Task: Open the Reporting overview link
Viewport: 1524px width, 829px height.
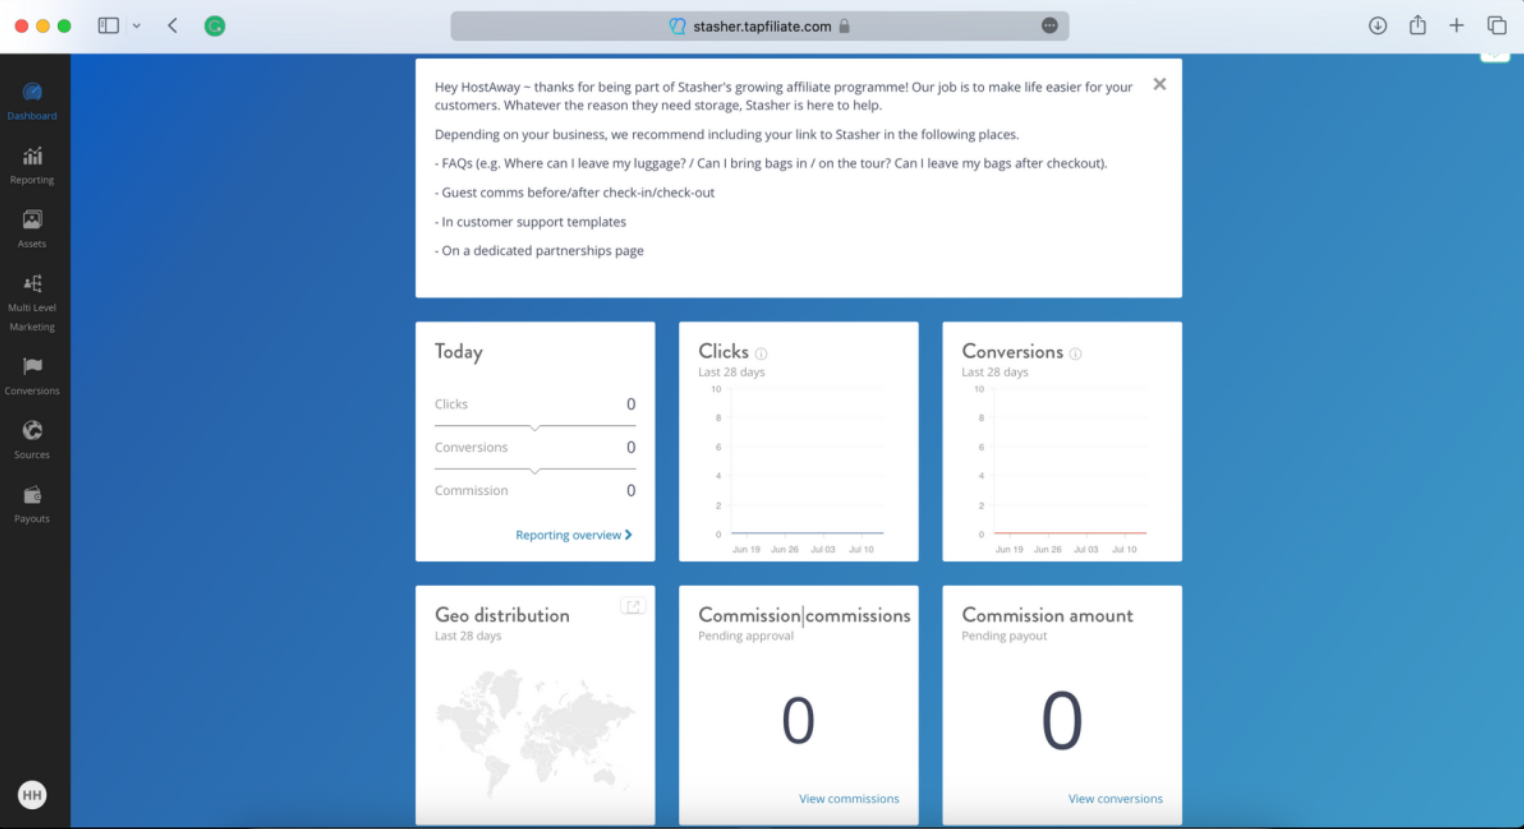Action: (x=574, y=535)
